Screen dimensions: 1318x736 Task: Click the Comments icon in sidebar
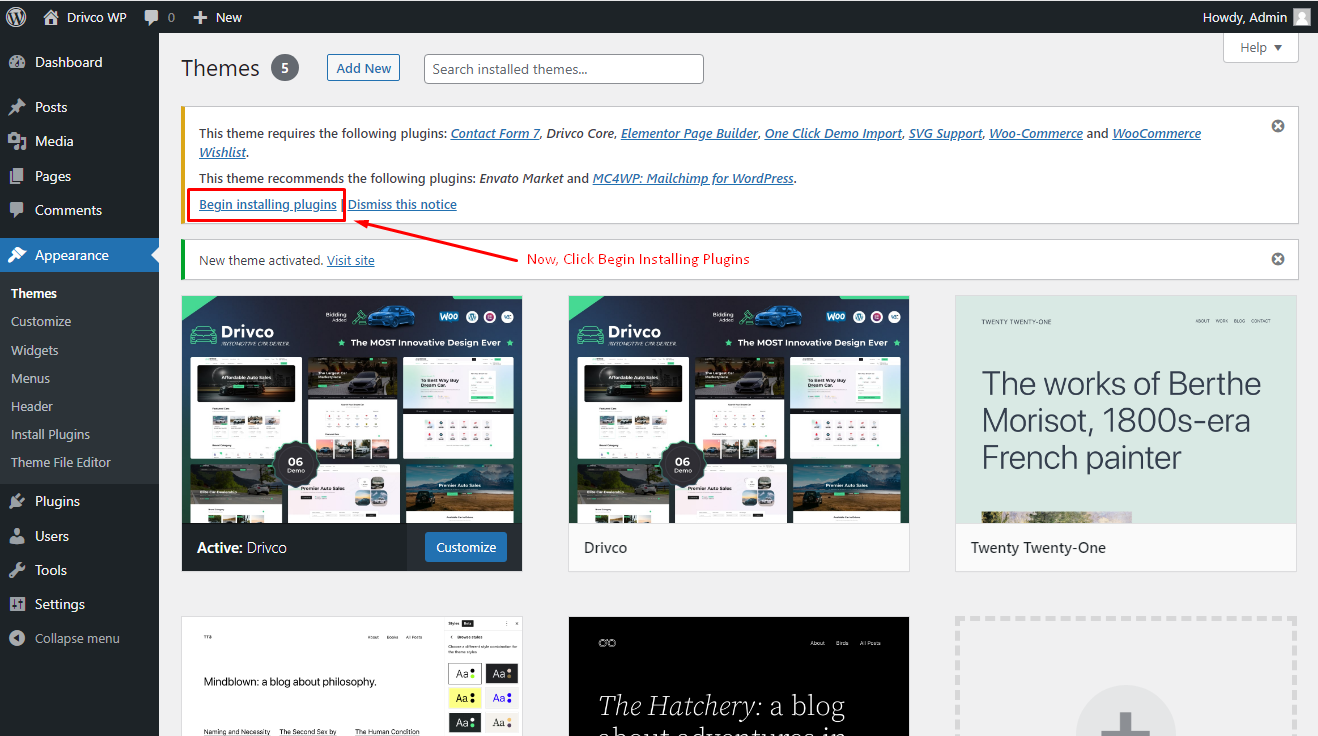(x=17, y=210)
